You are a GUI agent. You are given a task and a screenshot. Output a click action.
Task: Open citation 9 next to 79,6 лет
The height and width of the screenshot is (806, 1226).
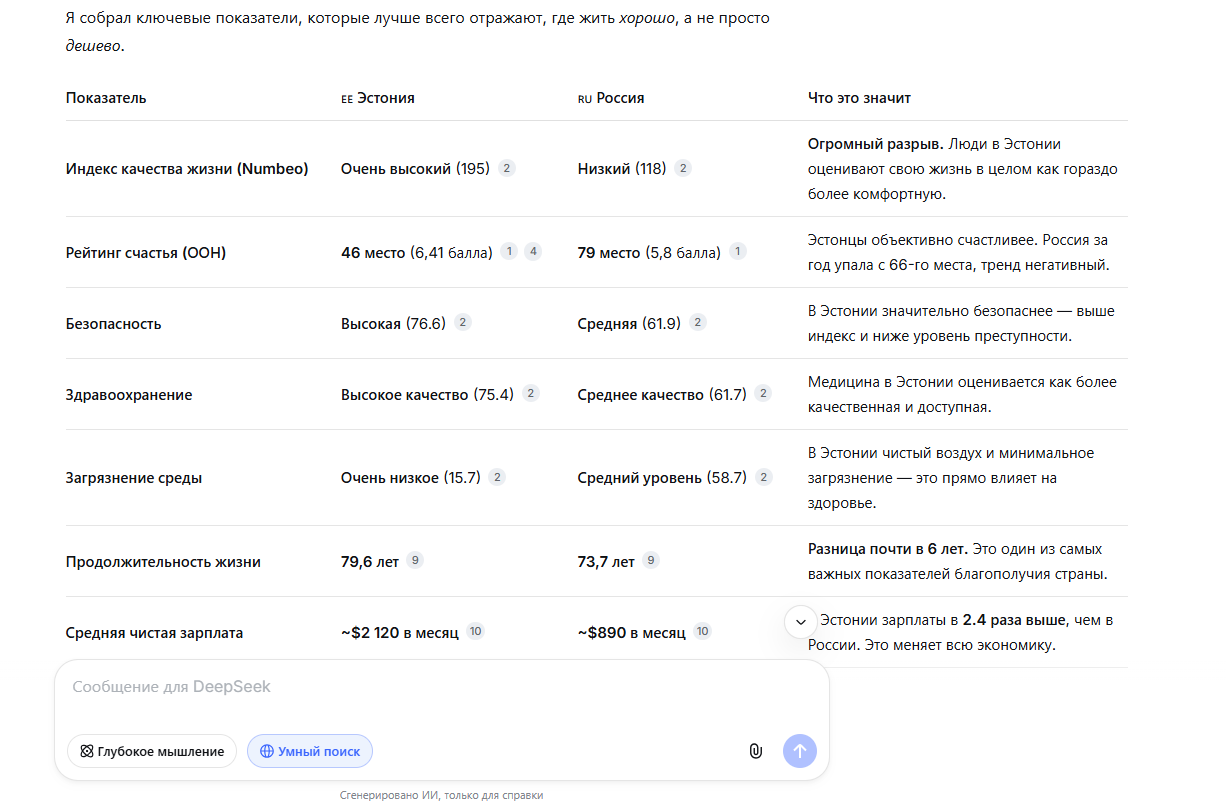415,561
